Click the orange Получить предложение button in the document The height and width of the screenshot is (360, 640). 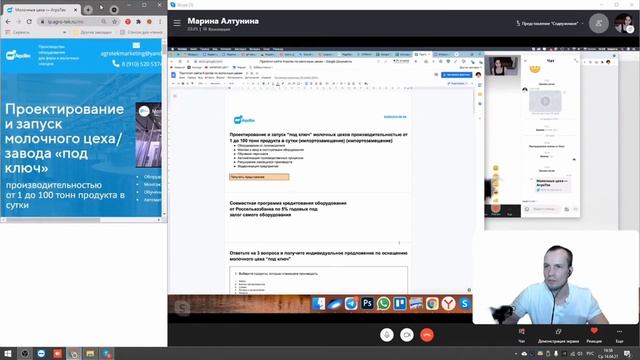click(259, 177)
